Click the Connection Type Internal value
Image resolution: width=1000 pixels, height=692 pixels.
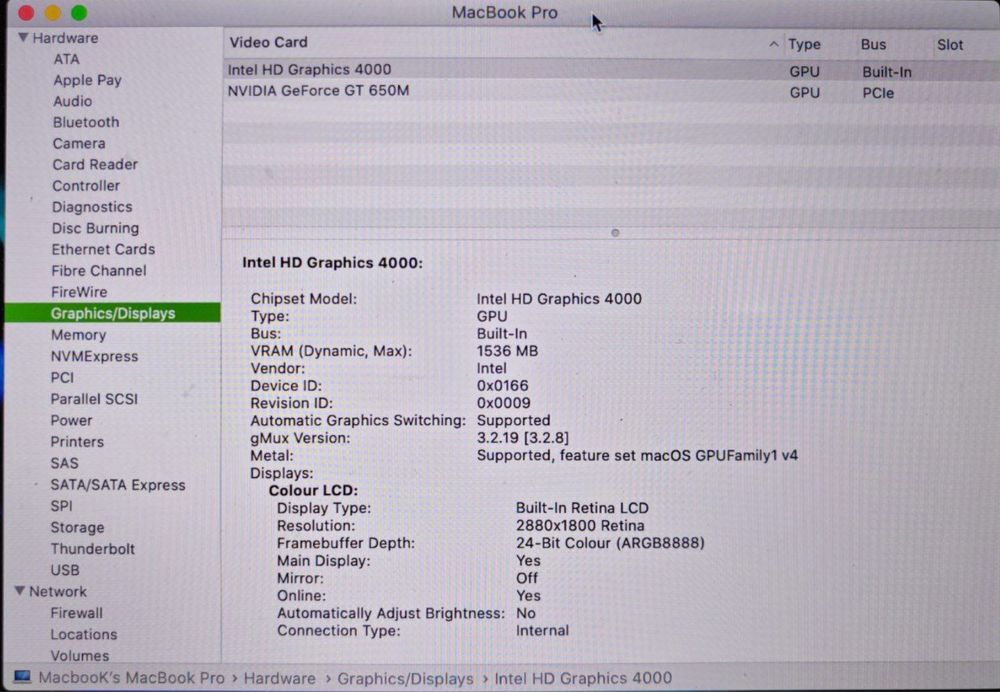[542, 631]
